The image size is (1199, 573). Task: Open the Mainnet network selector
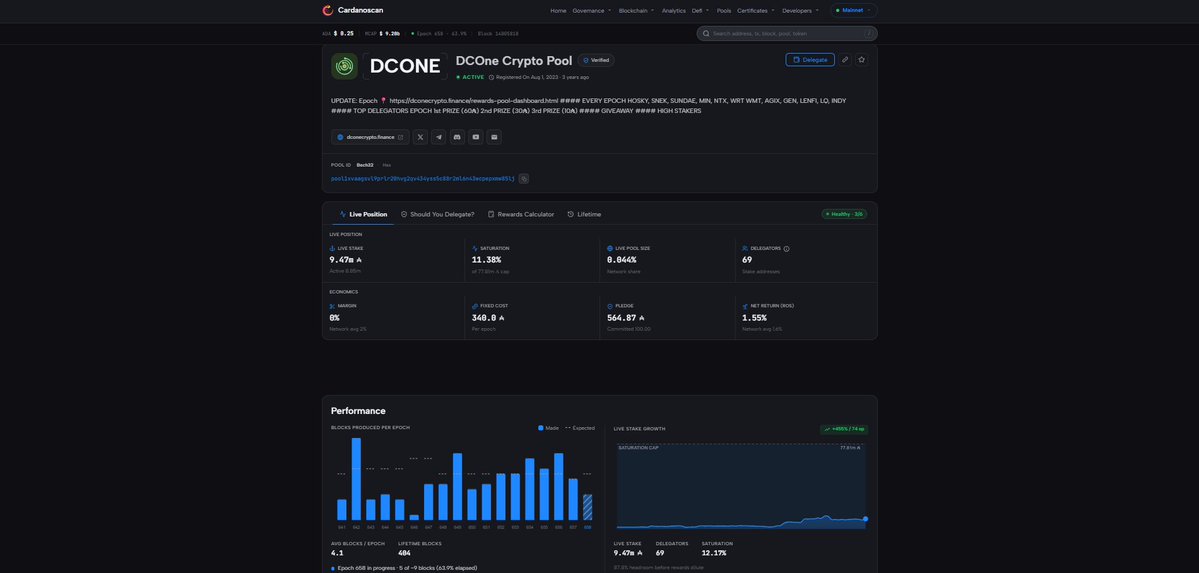[853, 11]
